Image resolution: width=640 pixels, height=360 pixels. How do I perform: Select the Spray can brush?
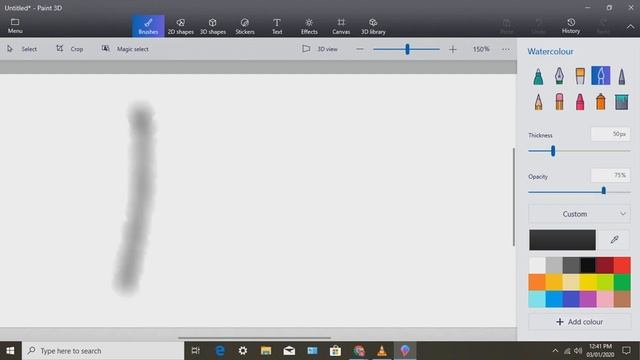point(600,101)
